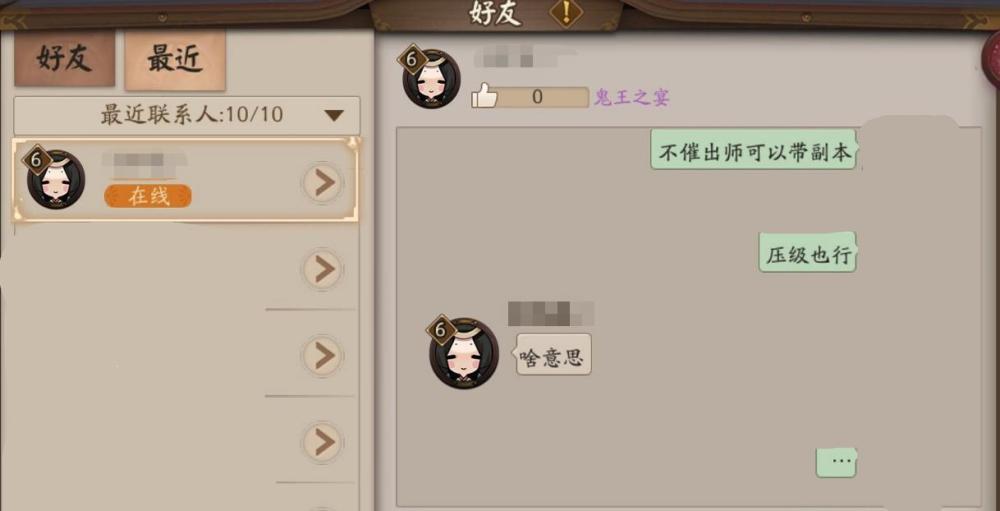Tap the thumbs-up like icon

coord(483,97)
